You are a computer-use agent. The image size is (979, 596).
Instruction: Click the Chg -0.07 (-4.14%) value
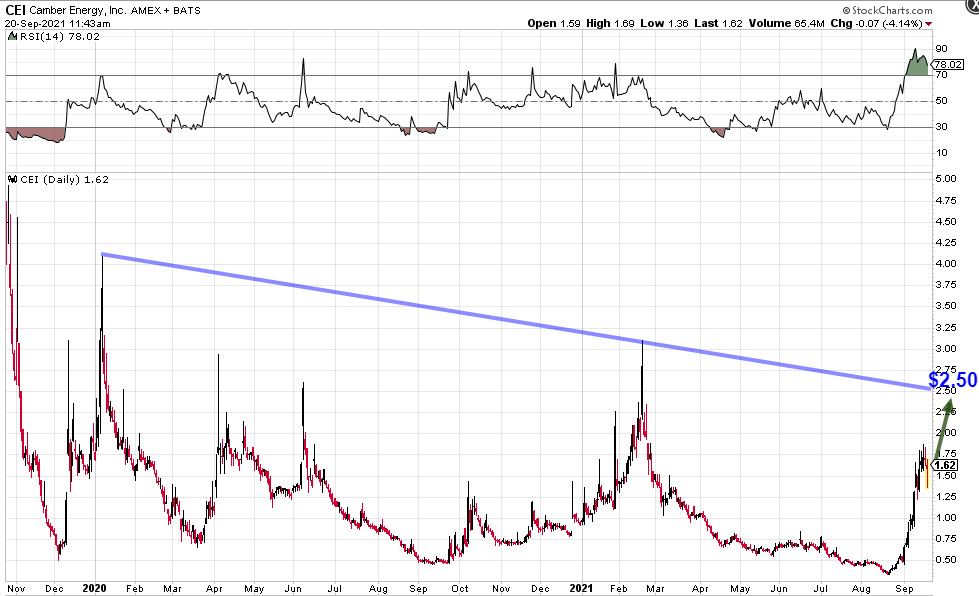coord(876,23)
